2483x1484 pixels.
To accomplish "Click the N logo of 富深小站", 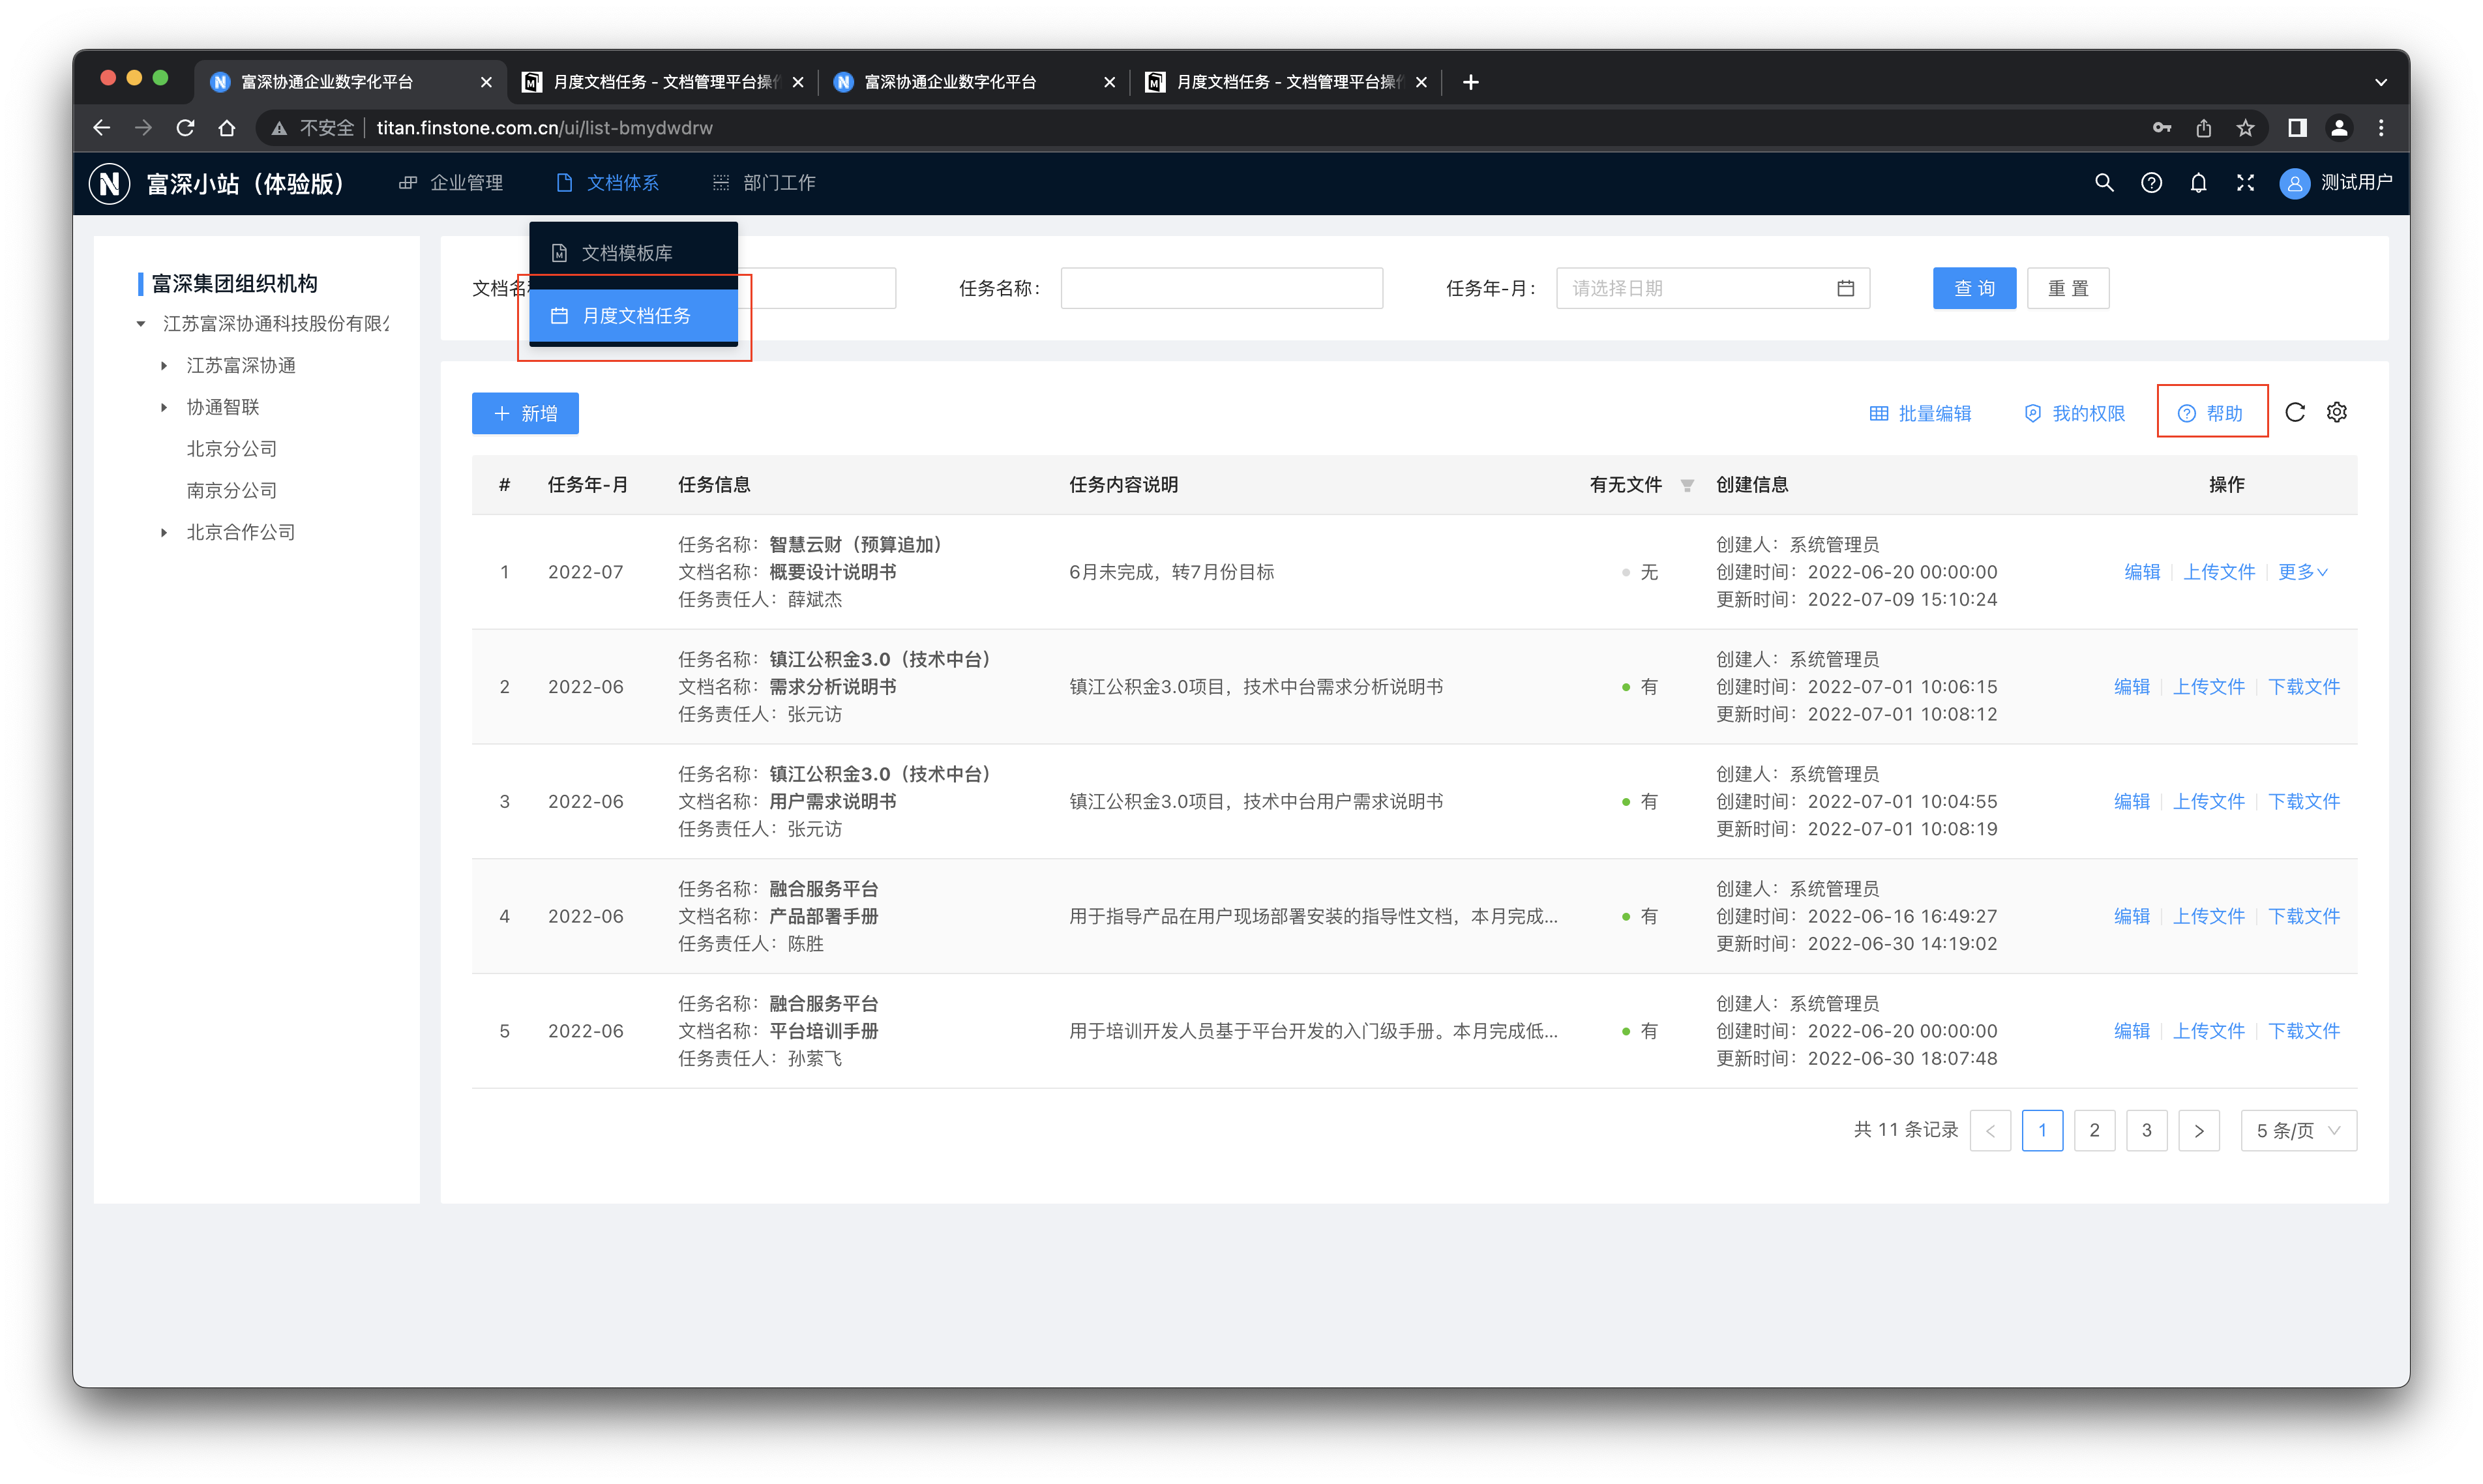I will click(109, 183).
